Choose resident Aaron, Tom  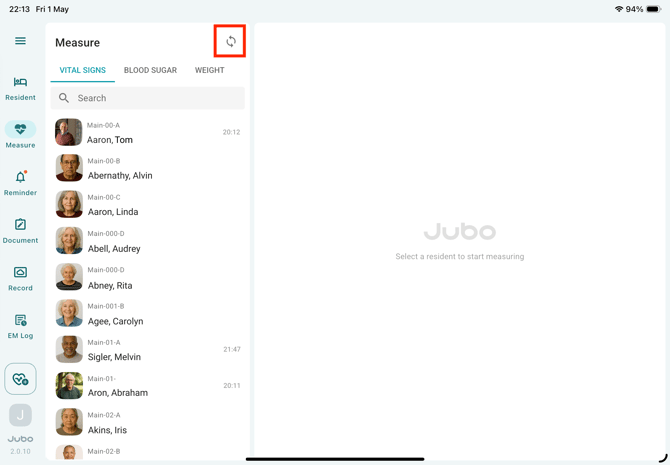click(x=148, y=132)
